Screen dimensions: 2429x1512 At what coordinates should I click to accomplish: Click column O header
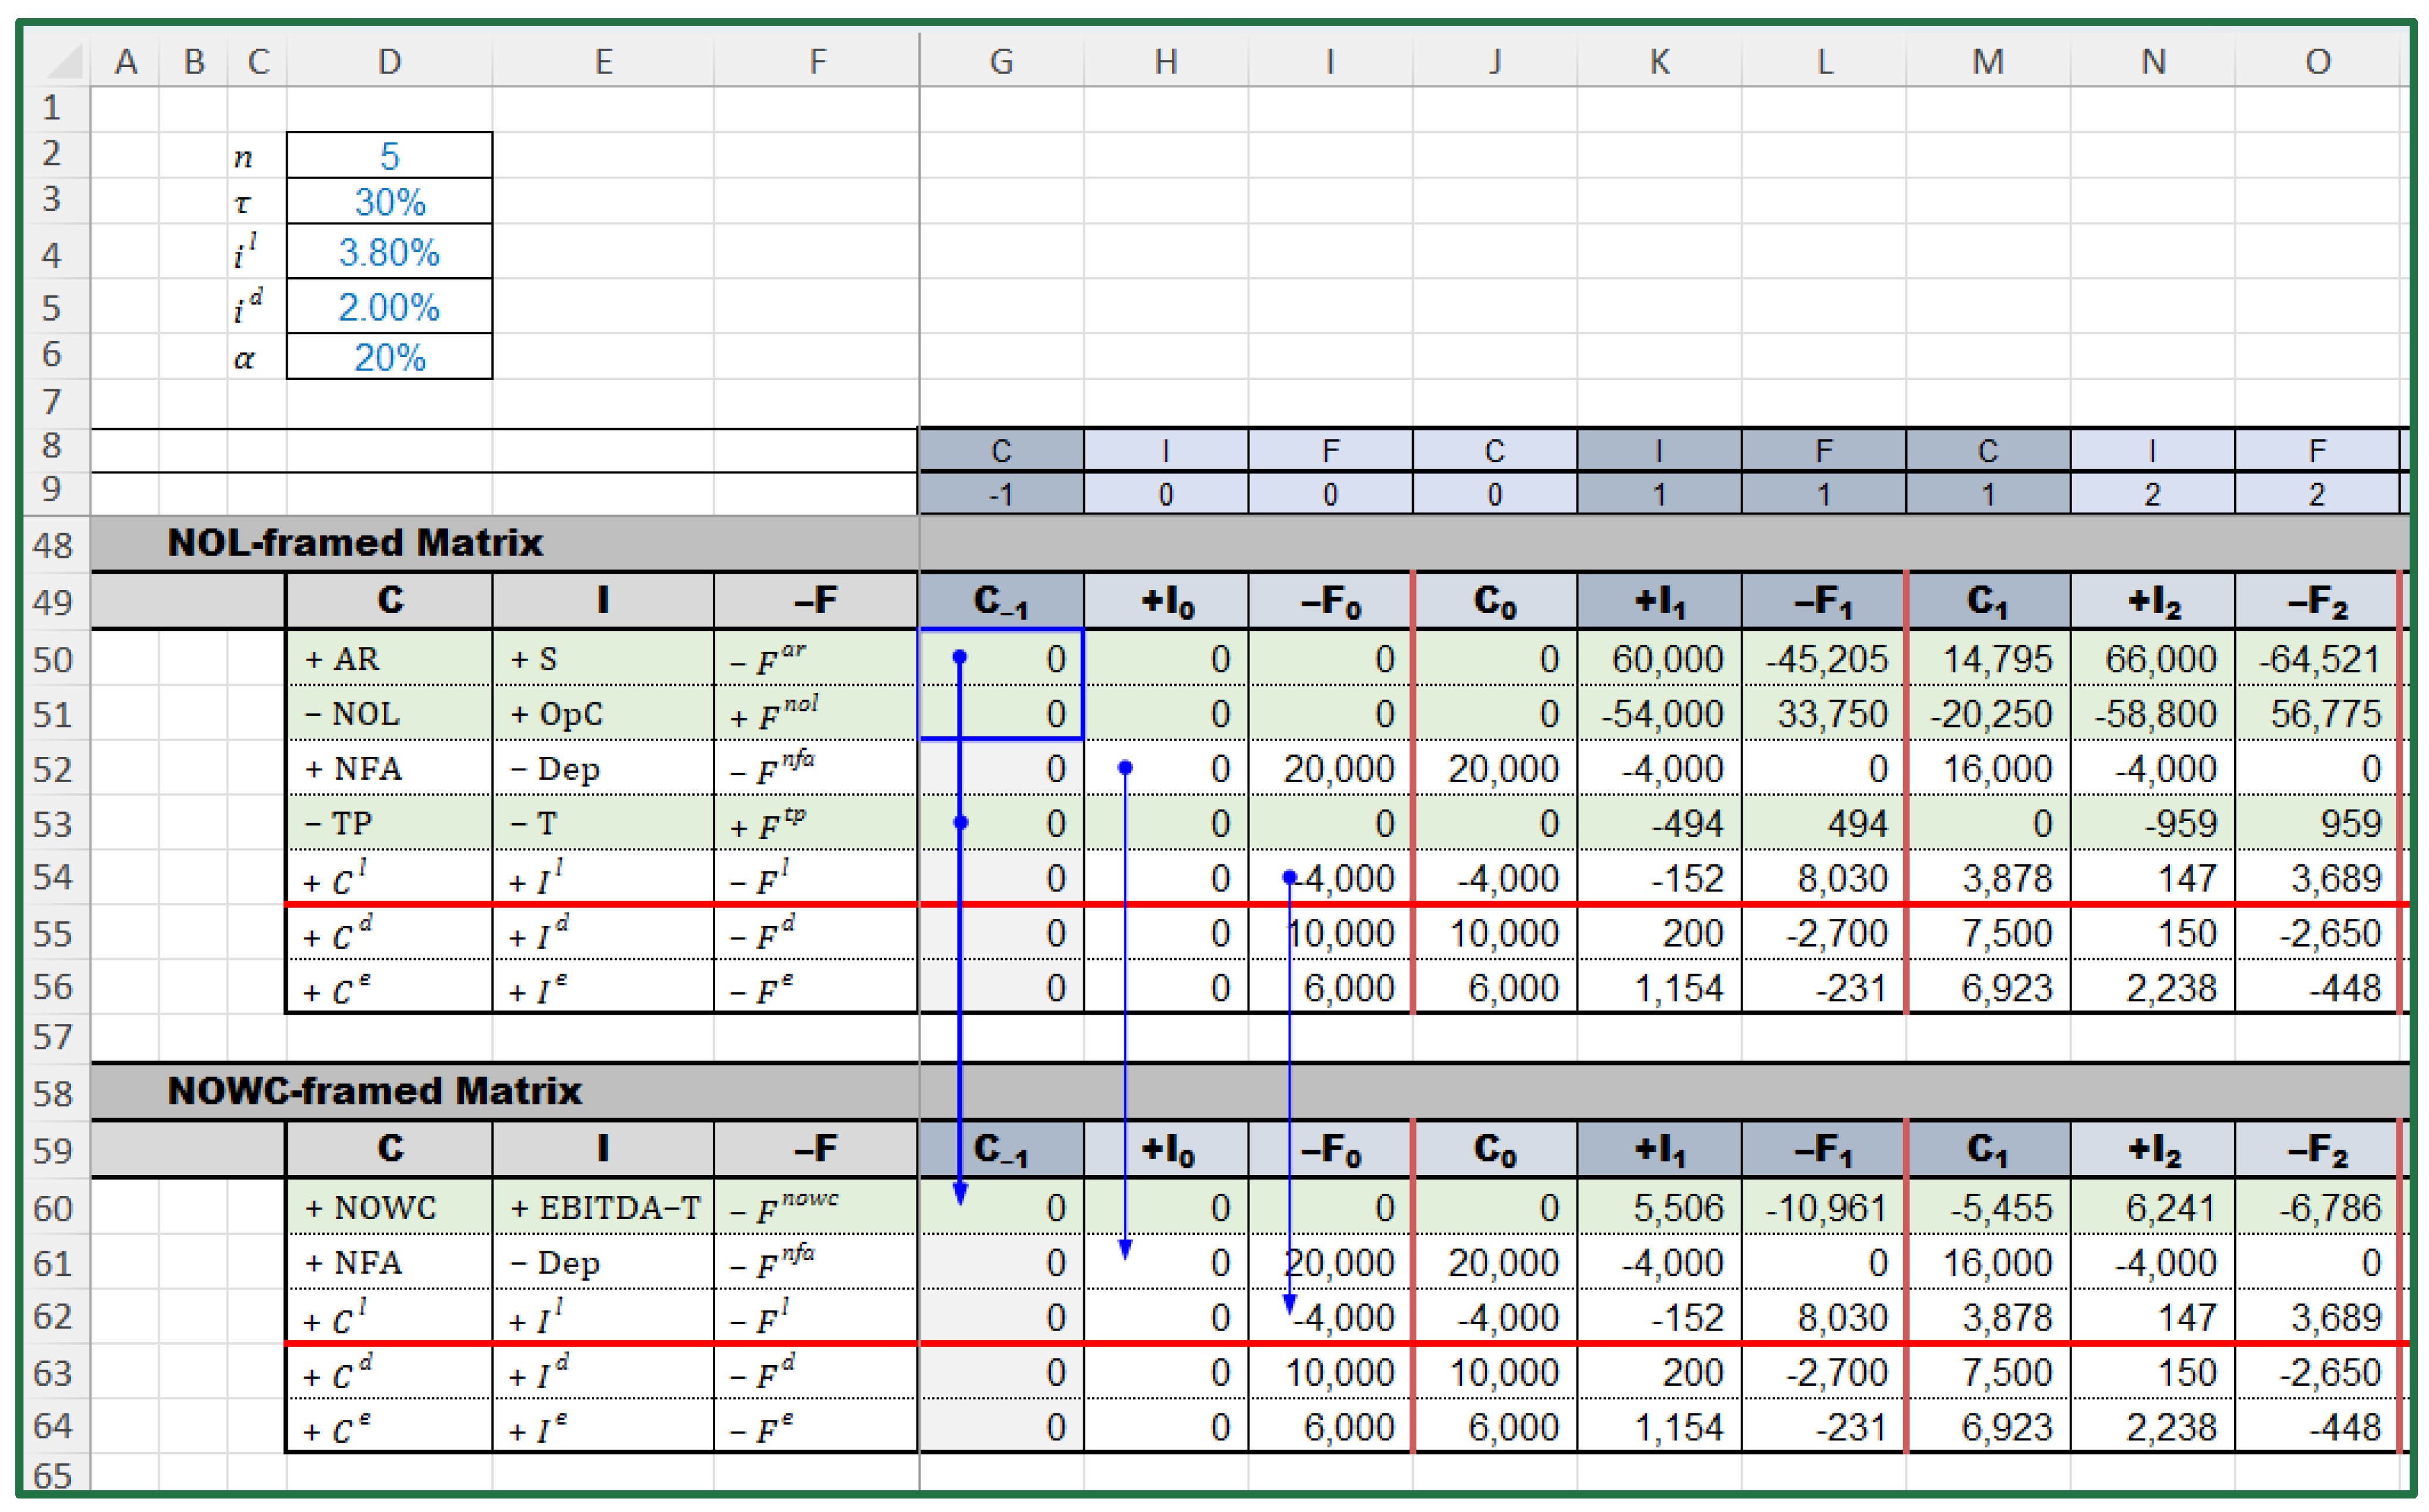click(2317, 62)
